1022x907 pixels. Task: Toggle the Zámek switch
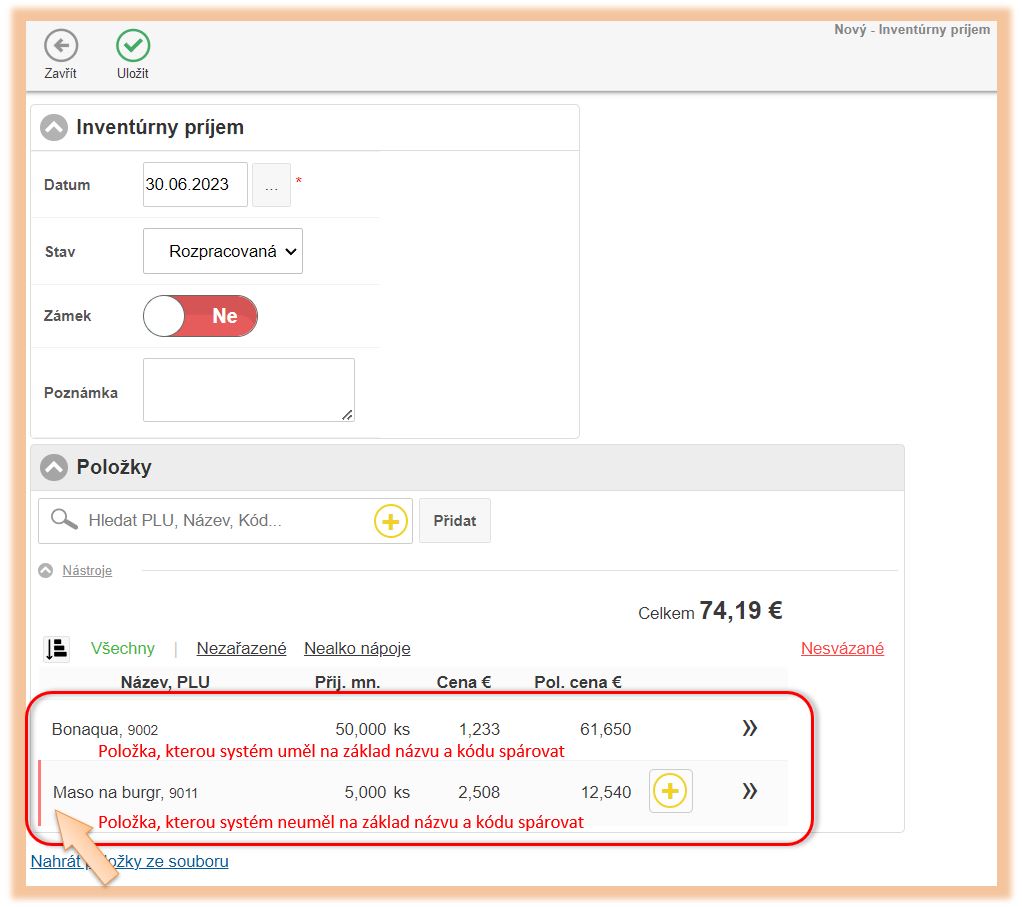201,316
